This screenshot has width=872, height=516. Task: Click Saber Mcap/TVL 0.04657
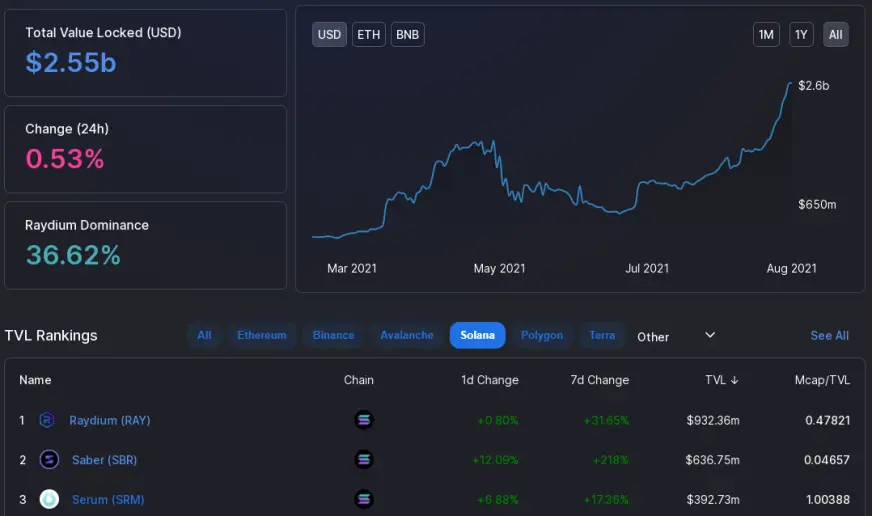[x=826, y=460]
